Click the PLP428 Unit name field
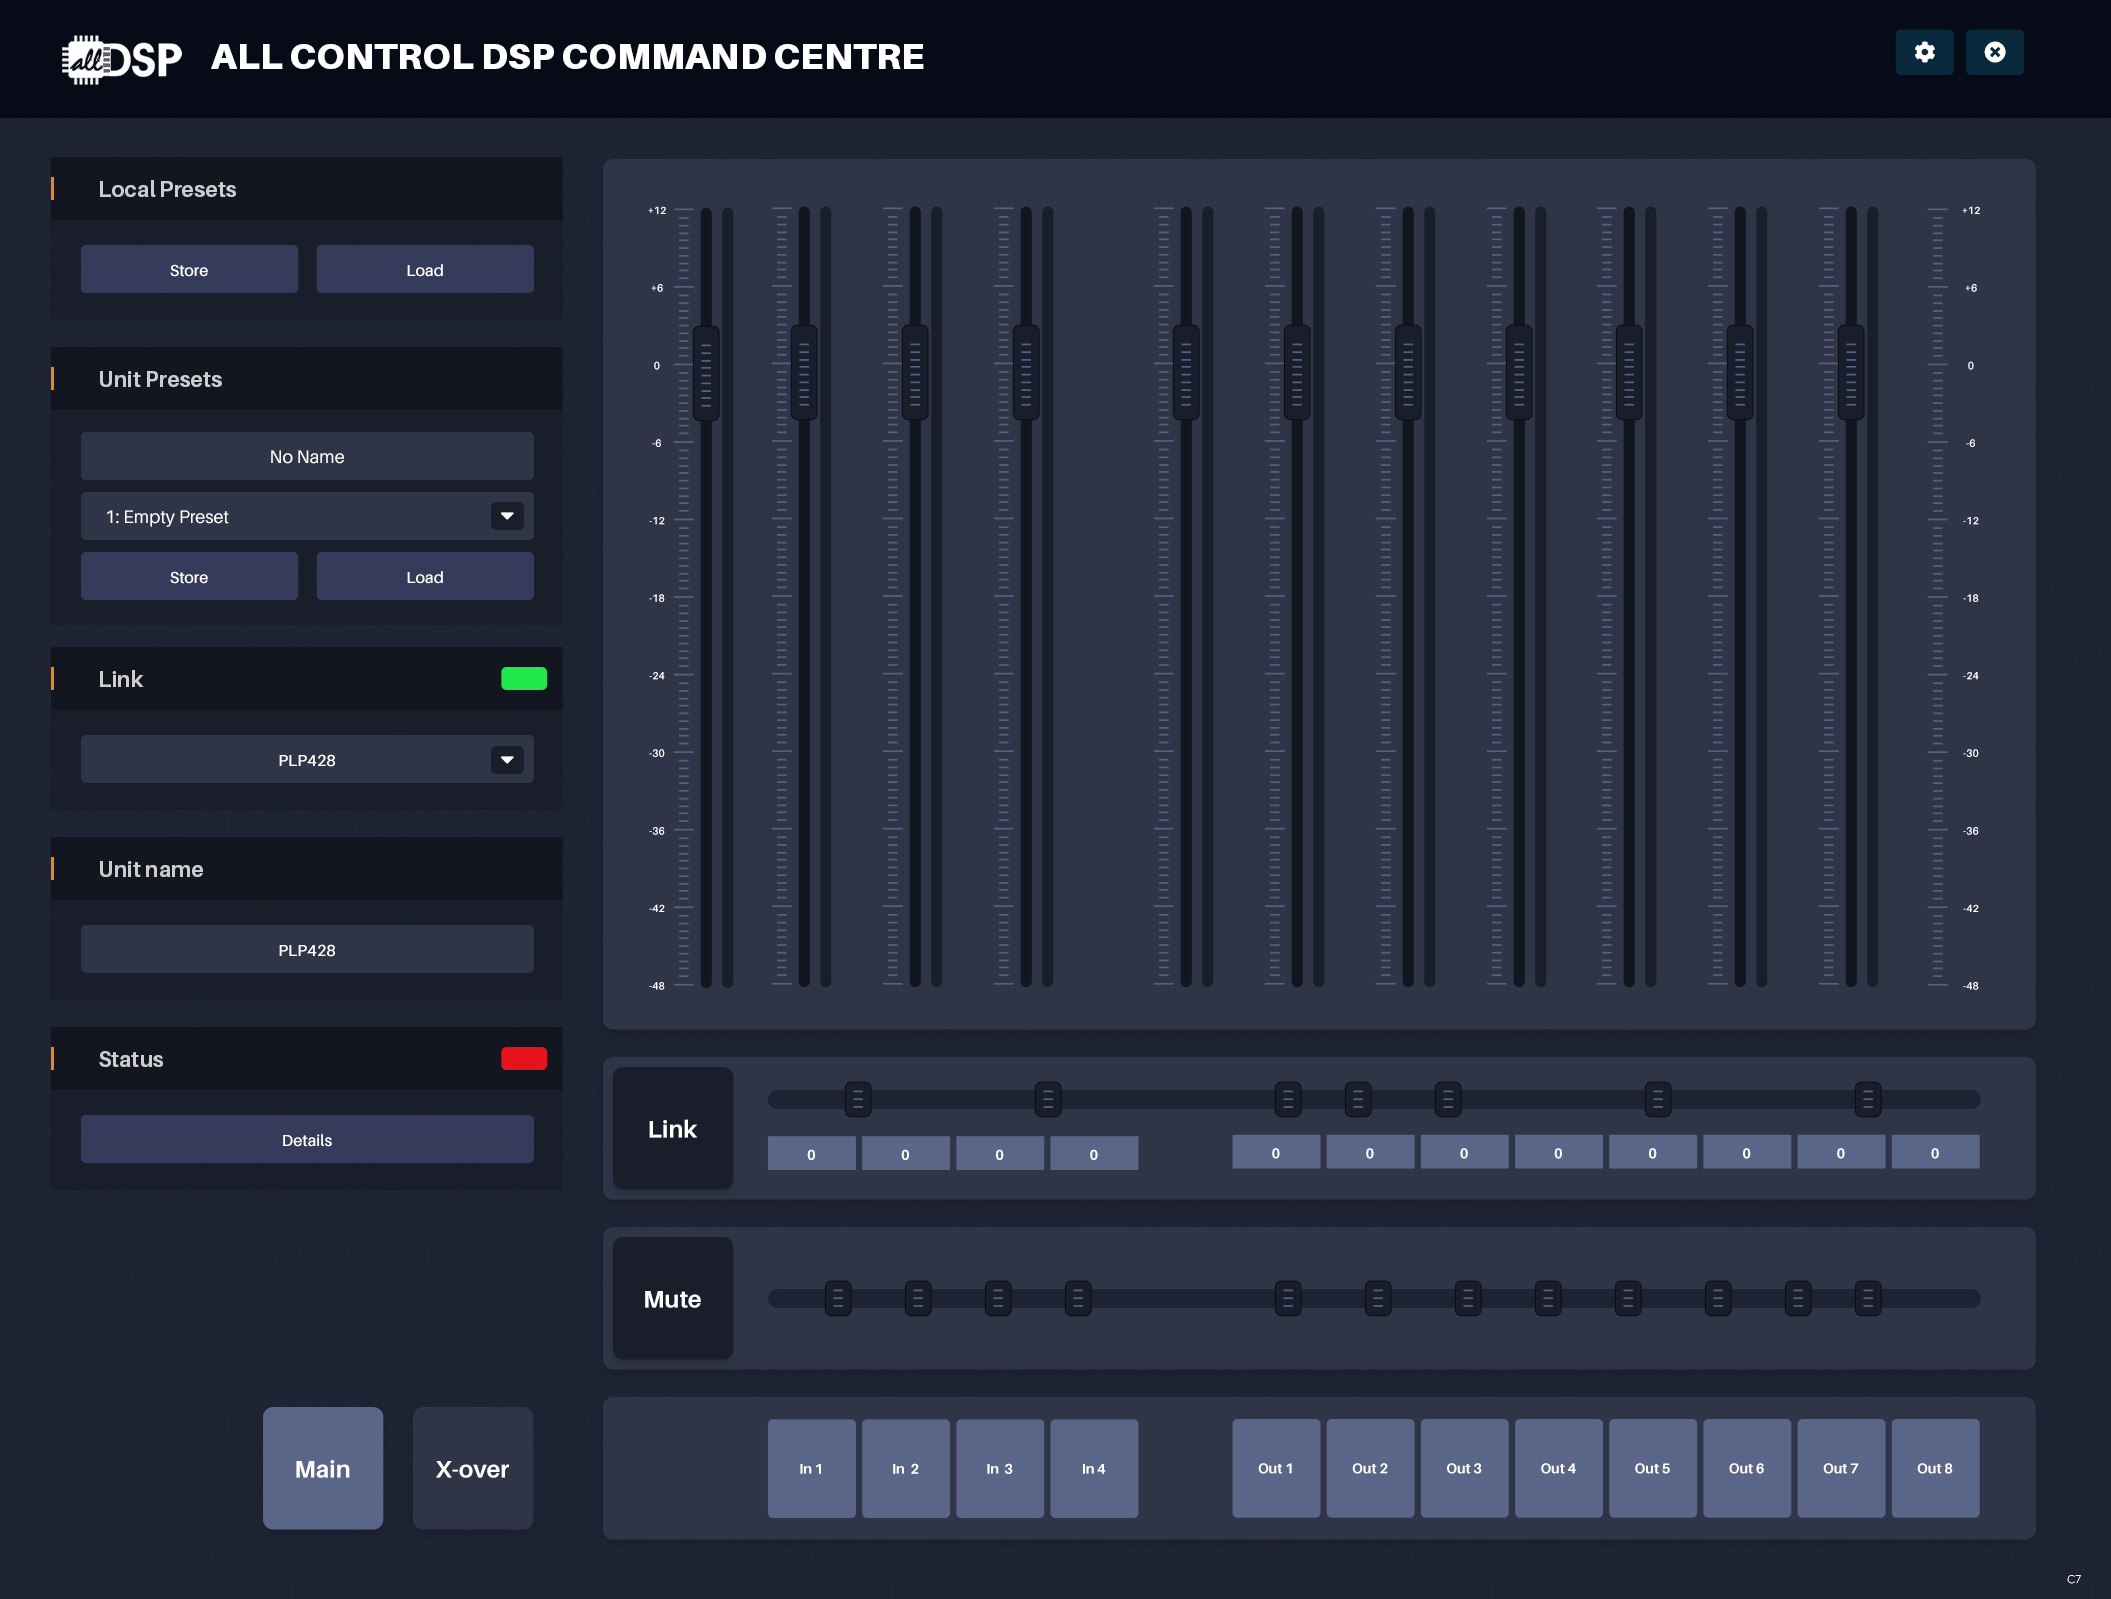This screenshot has width=2111, height=1599. [x=307, y=950]
